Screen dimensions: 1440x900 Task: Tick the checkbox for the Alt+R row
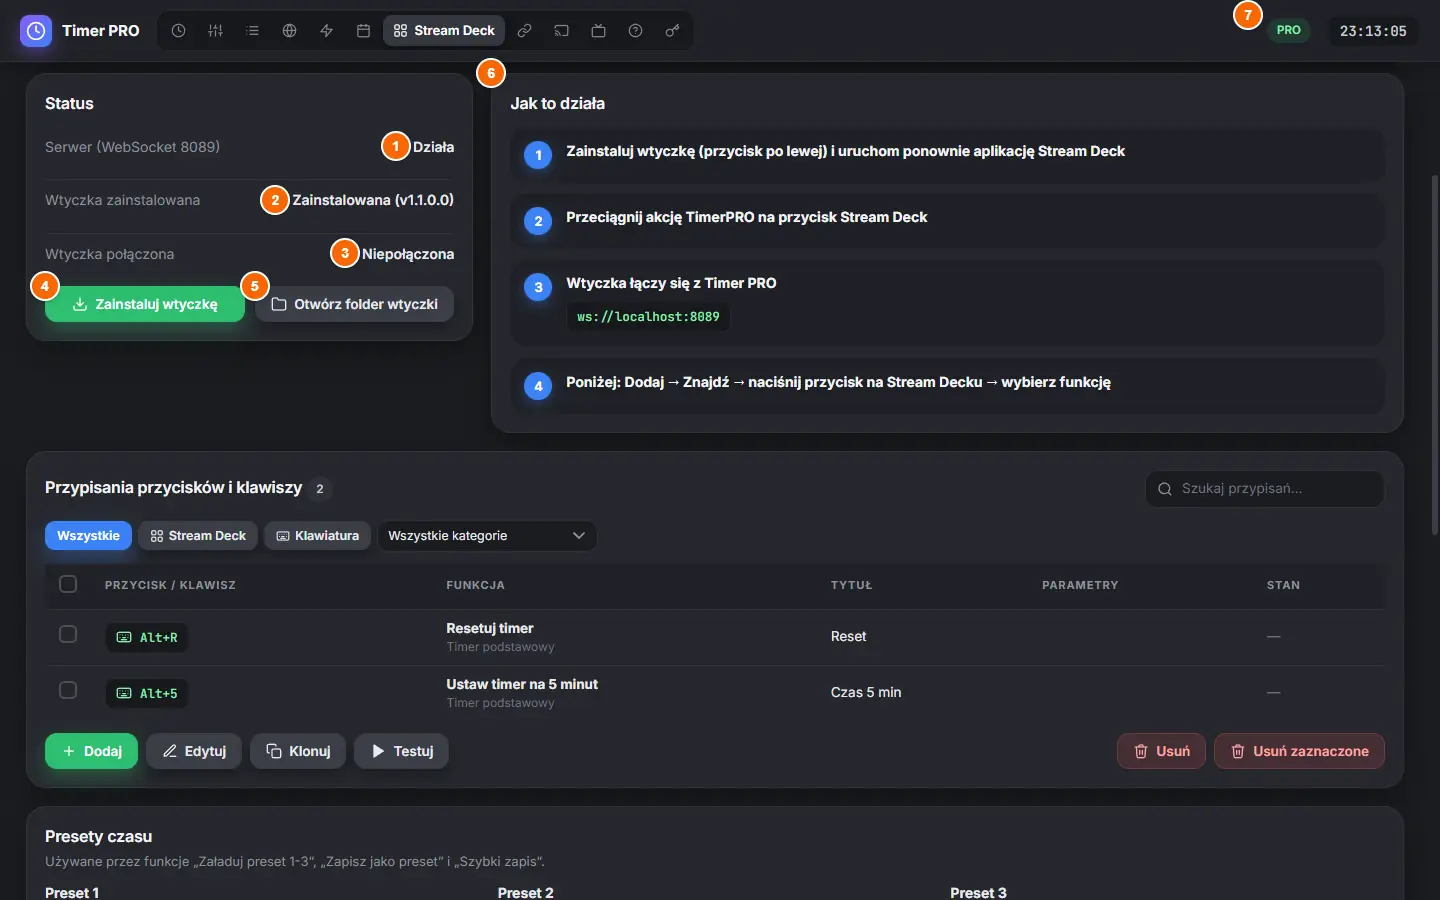68,634
